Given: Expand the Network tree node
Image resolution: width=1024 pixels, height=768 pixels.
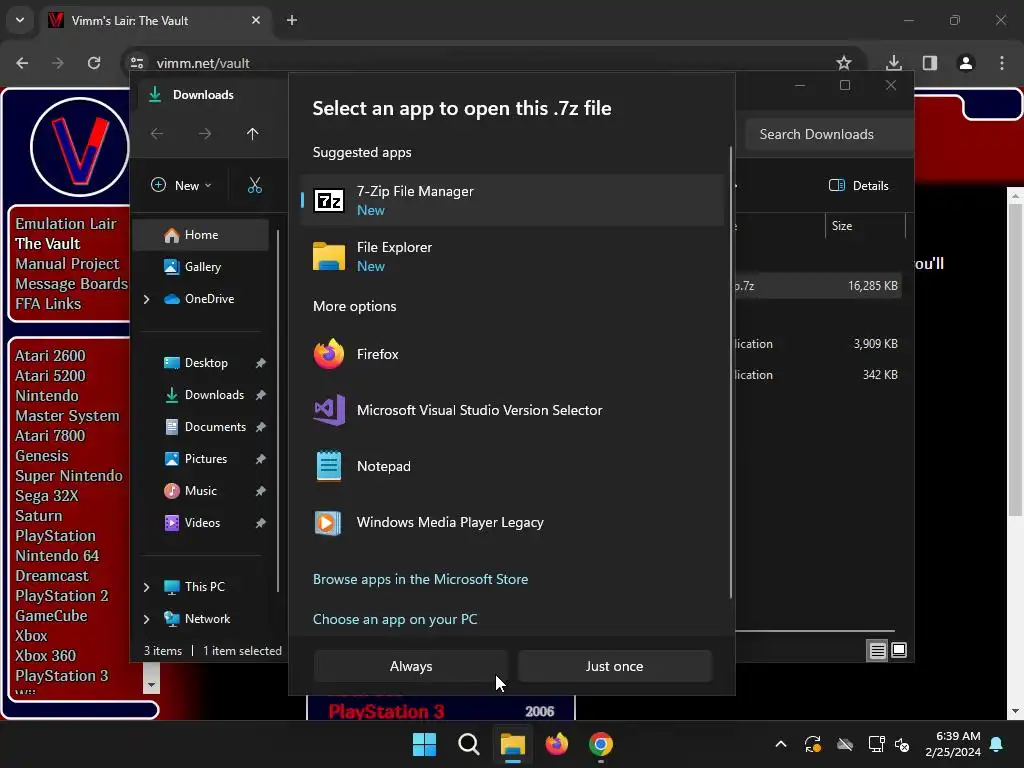Looking at the screenshot, I should coord(146,619).
